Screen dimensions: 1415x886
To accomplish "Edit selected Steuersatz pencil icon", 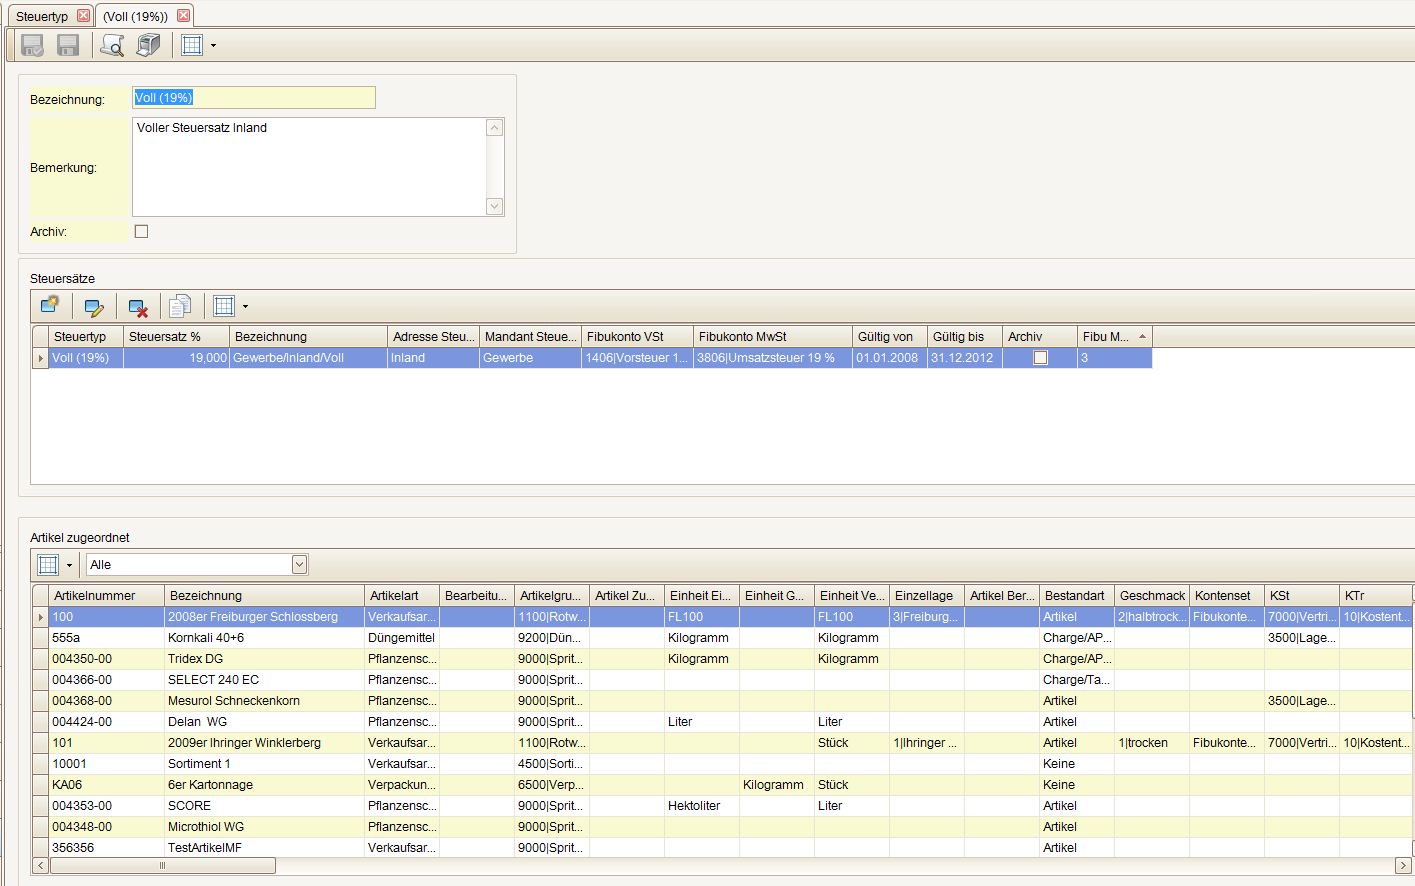I will click(x=94, y=307).
